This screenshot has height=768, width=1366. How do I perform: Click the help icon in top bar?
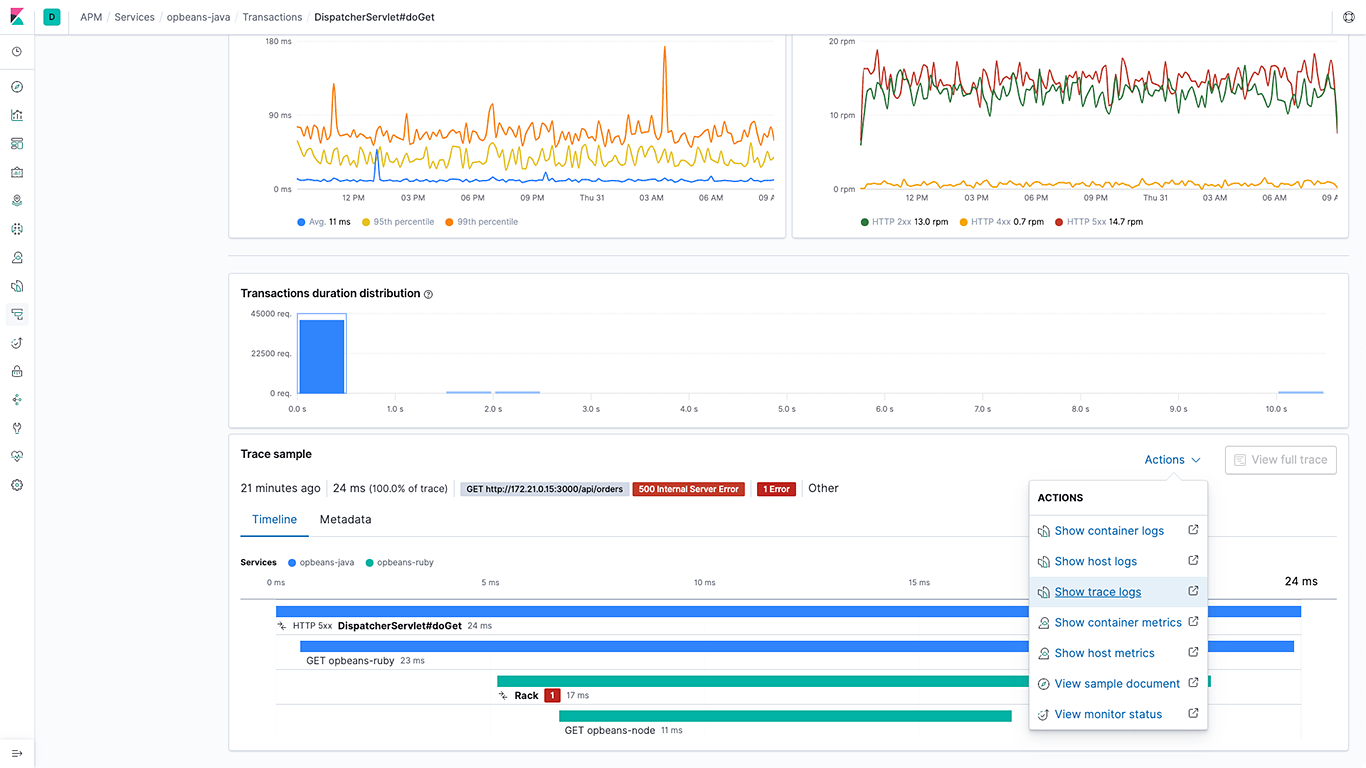1348,17
